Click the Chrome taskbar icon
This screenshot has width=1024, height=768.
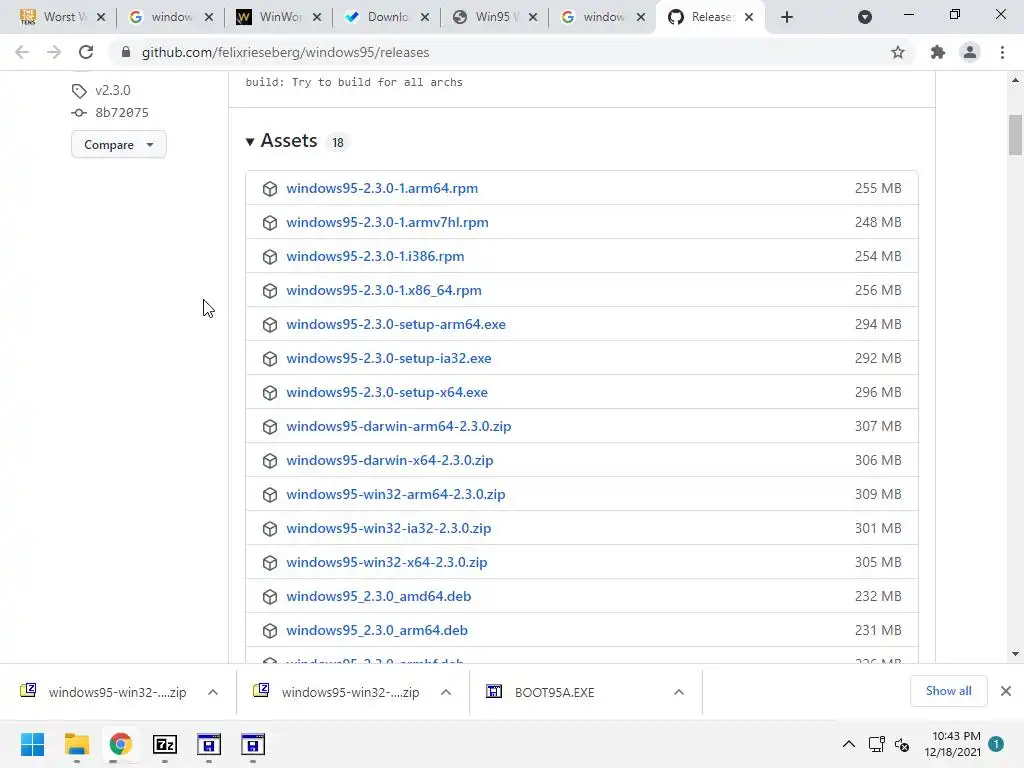[x=120, y=744]
